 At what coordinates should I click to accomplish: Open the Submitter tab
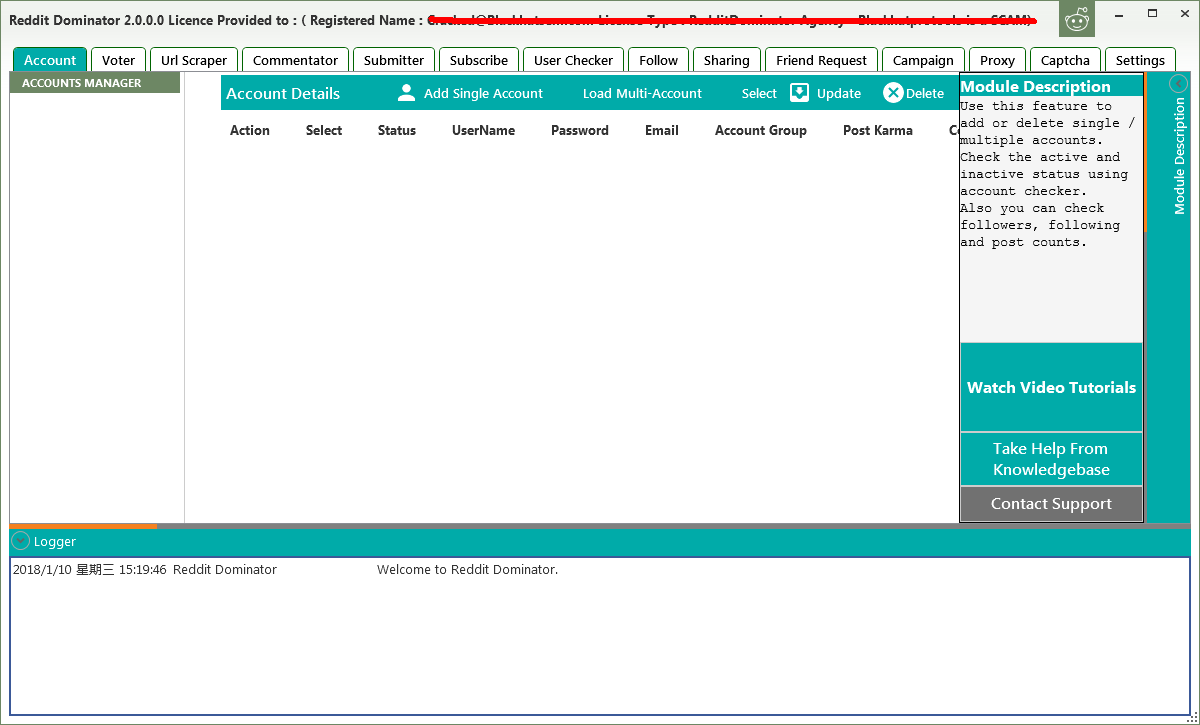click(394, 60)
